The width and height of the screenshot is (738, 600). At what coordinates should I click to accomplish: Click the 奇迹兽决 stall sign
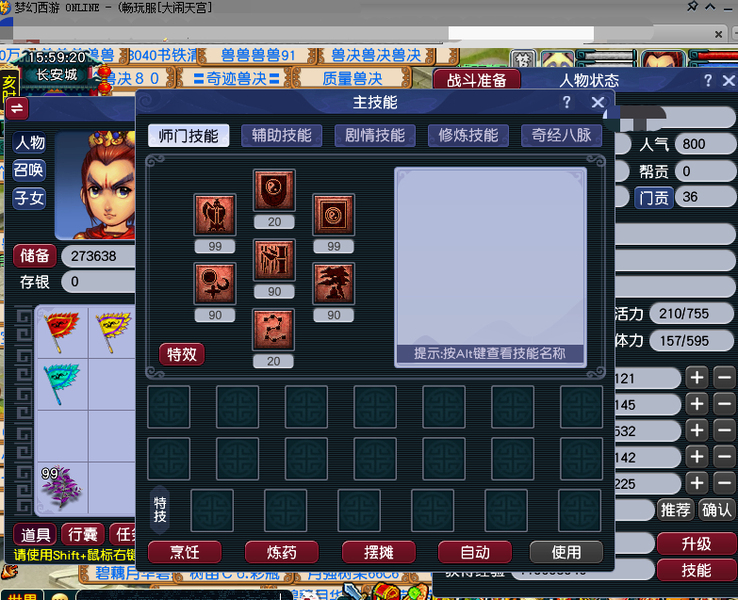236,78
